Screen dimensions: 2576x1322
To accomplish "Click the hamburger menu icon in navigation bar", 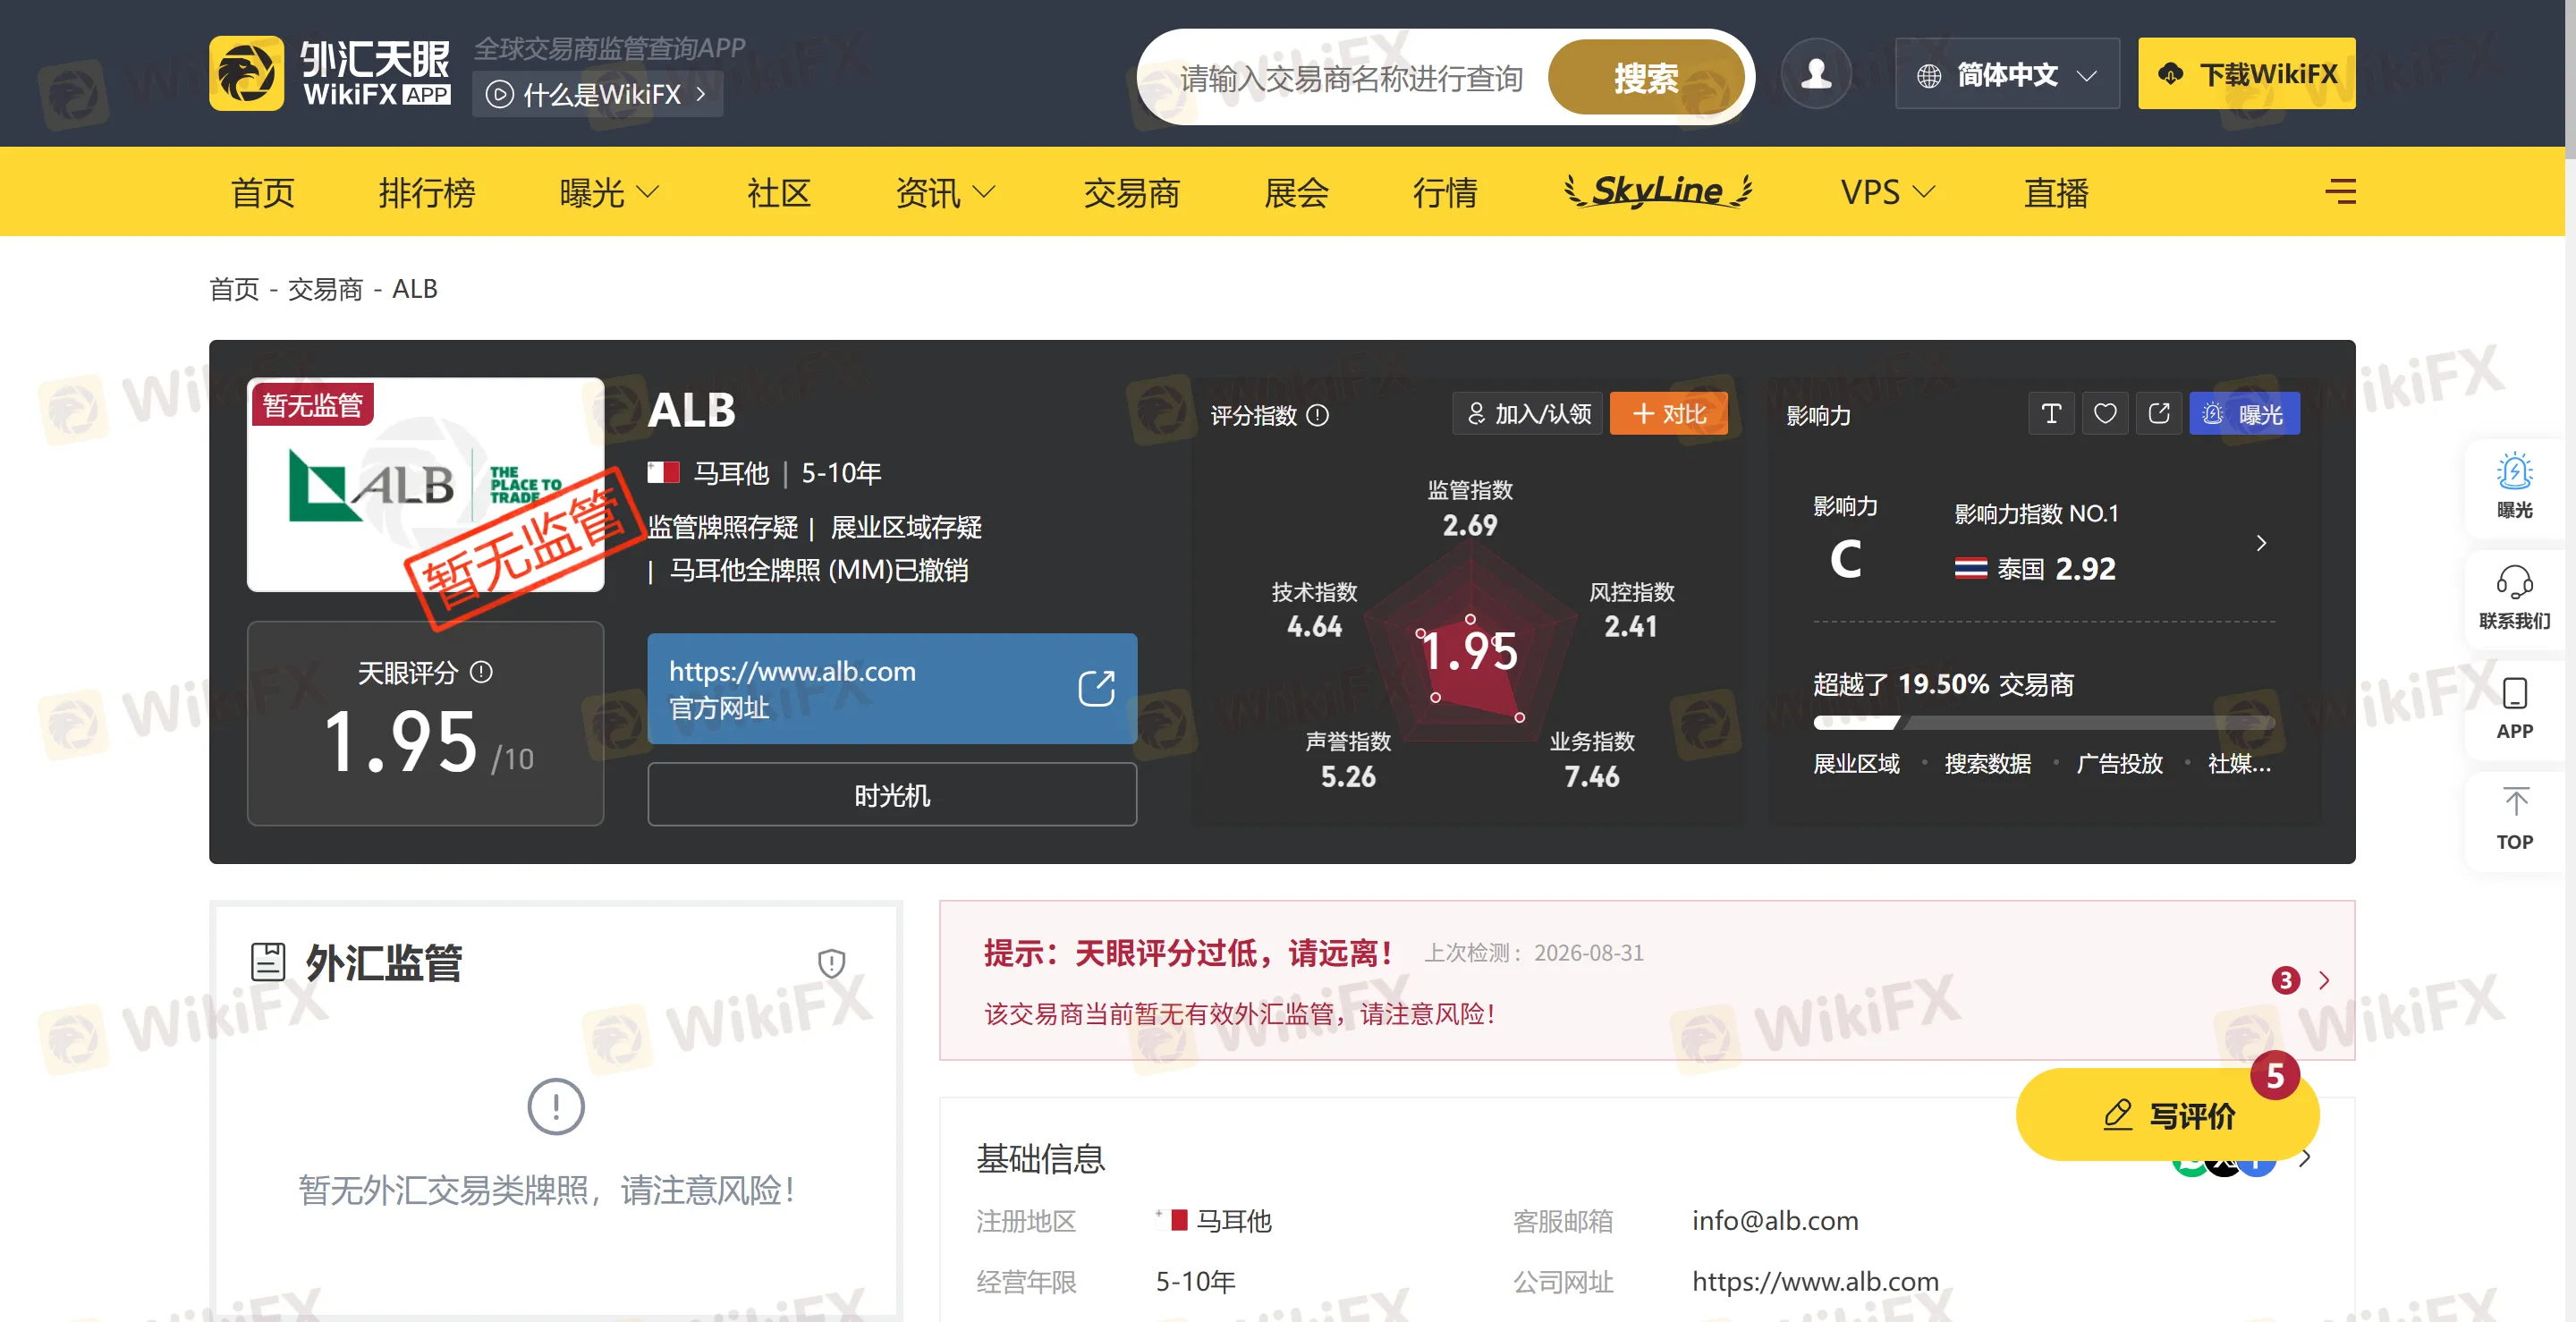I will (2340, 191).
